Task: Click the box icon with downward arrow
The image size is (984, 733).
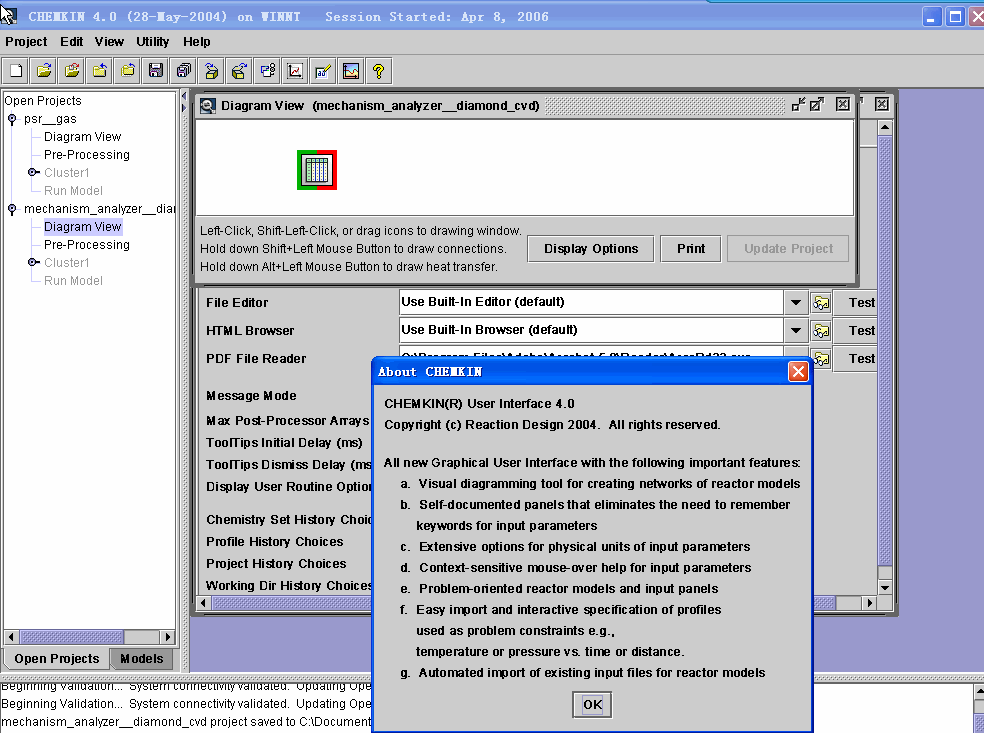Action: tap(211, 71)
